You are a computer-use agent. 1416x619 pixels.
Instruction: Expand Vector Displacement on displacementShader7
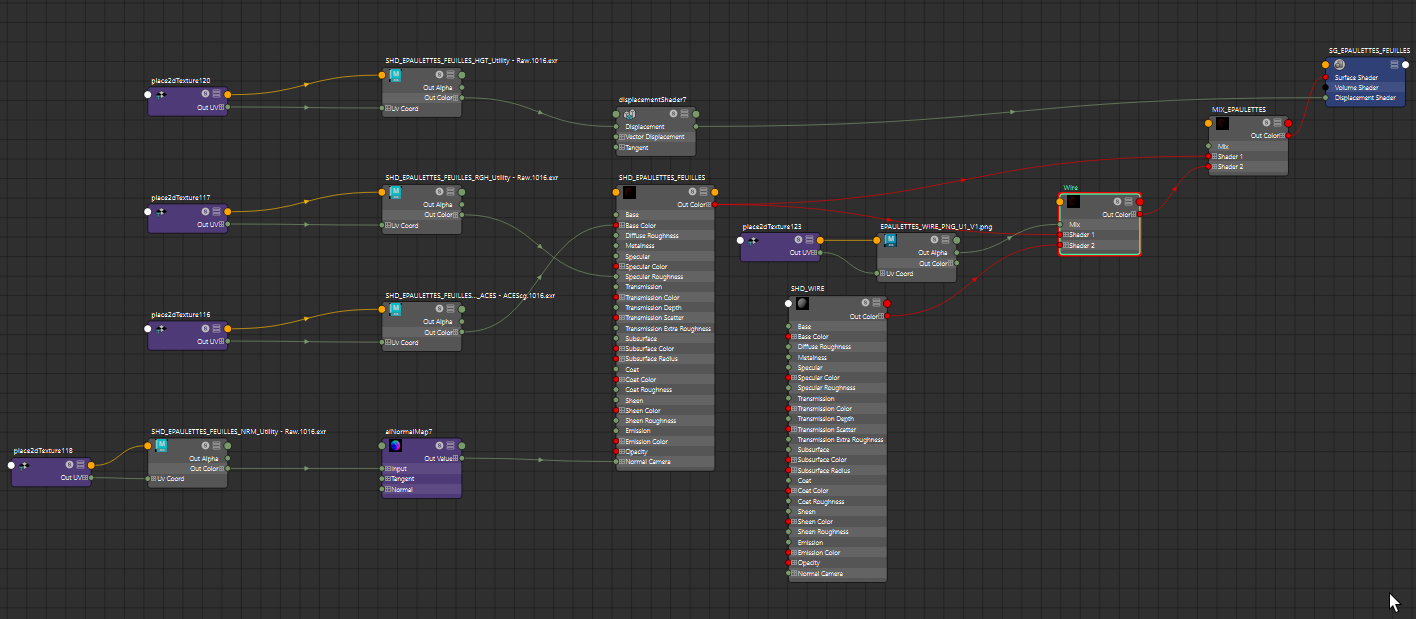[622, 137]
